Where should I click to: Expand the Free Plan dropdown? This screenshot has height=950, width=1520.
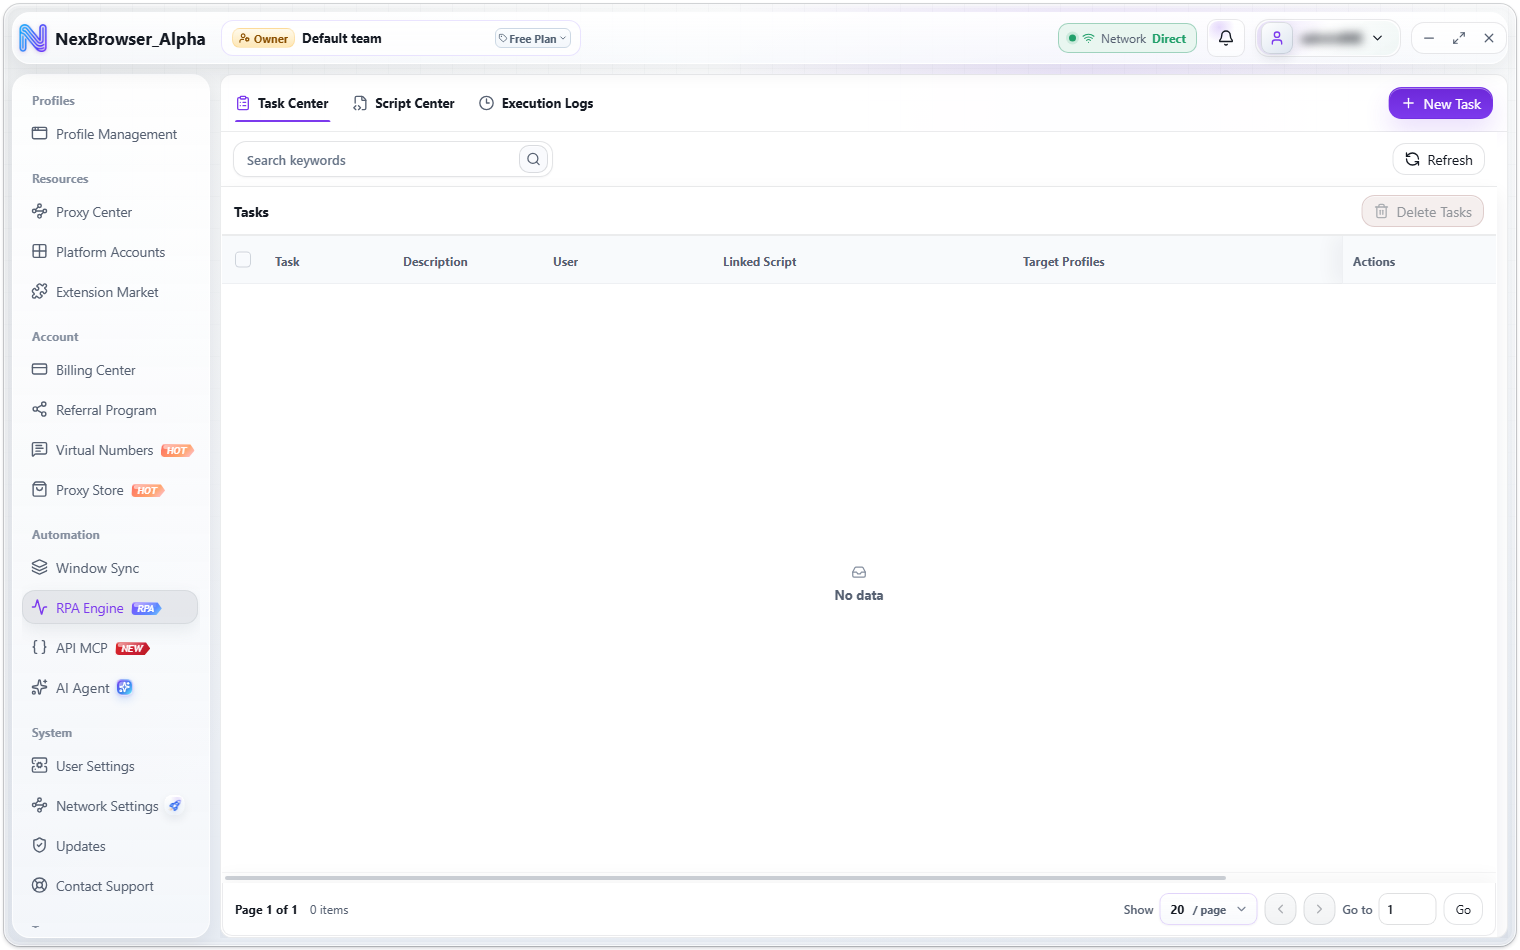[533, 38]
